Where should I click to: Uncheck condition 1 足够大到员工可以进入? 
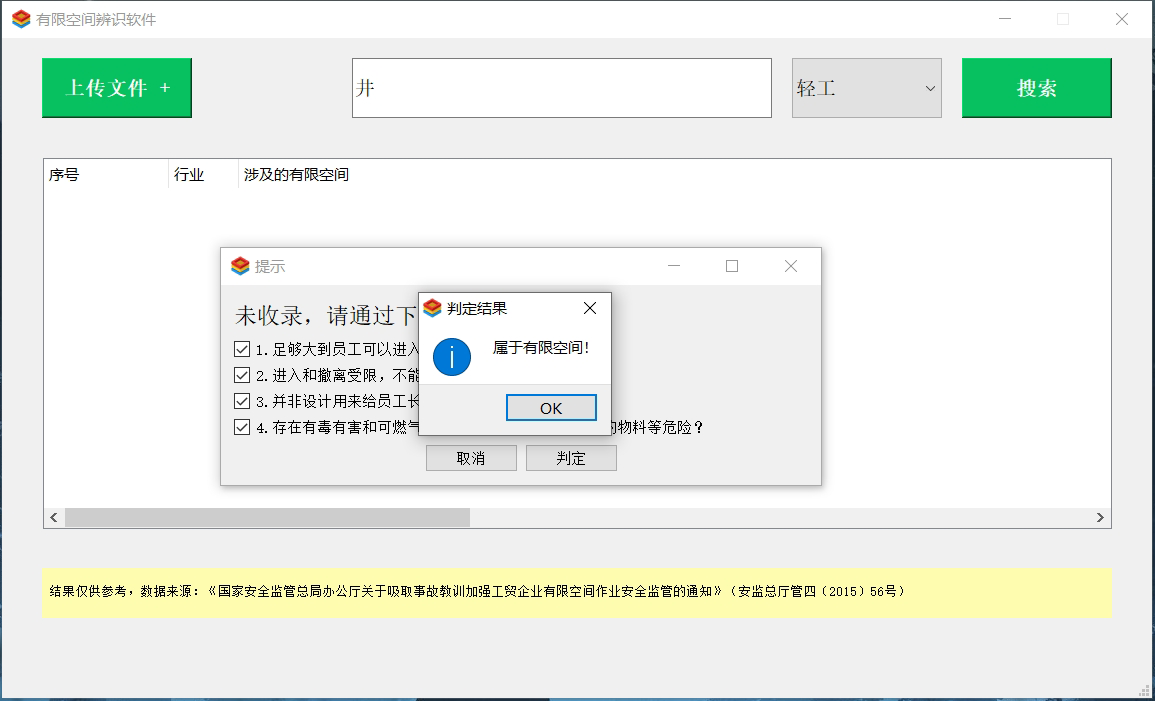click(x=242, y=348)
